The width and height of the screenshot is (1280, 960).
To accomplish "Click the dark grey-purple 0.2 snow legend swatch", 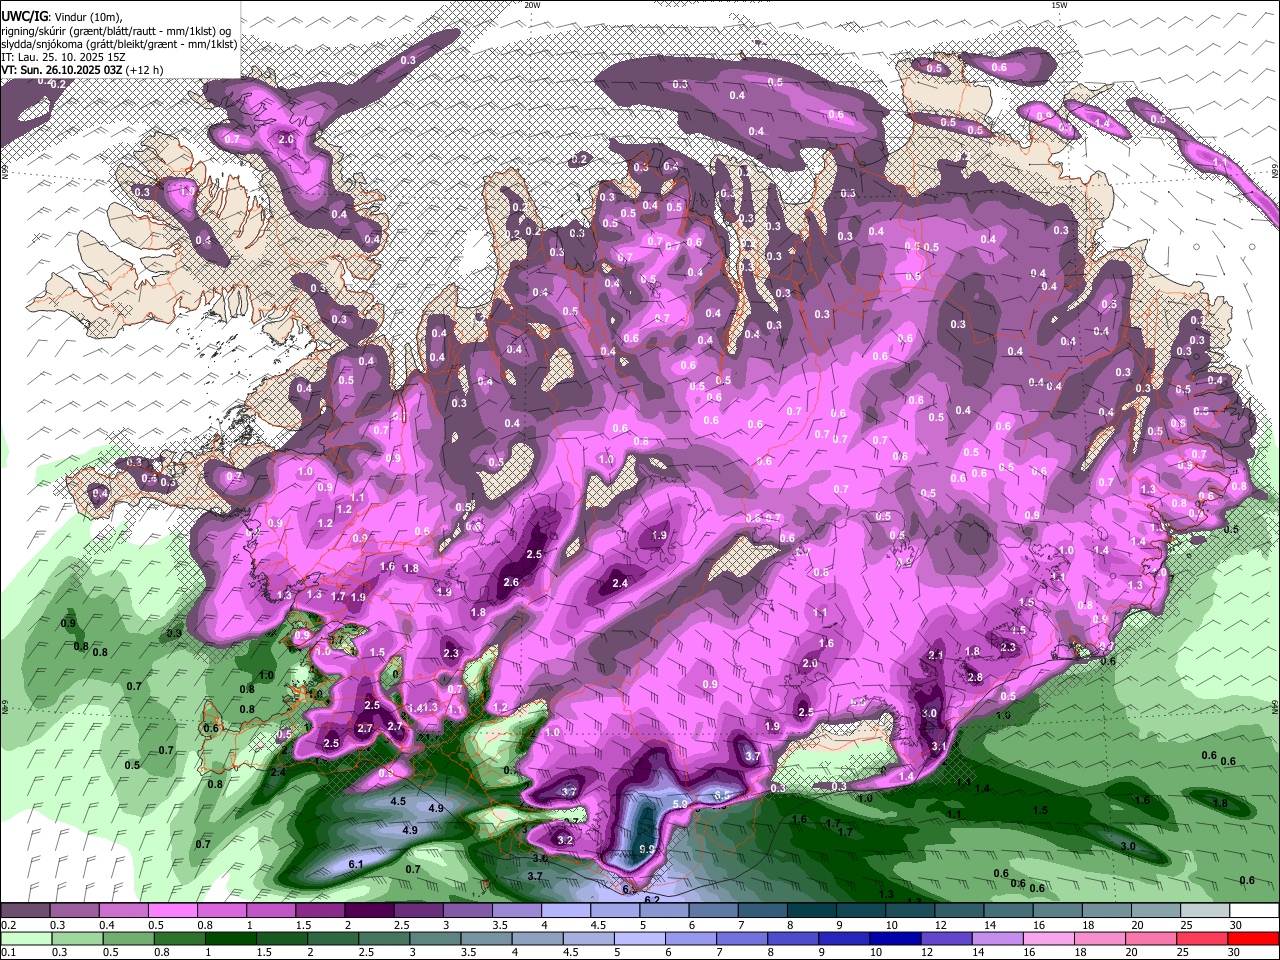I will 25,911.
